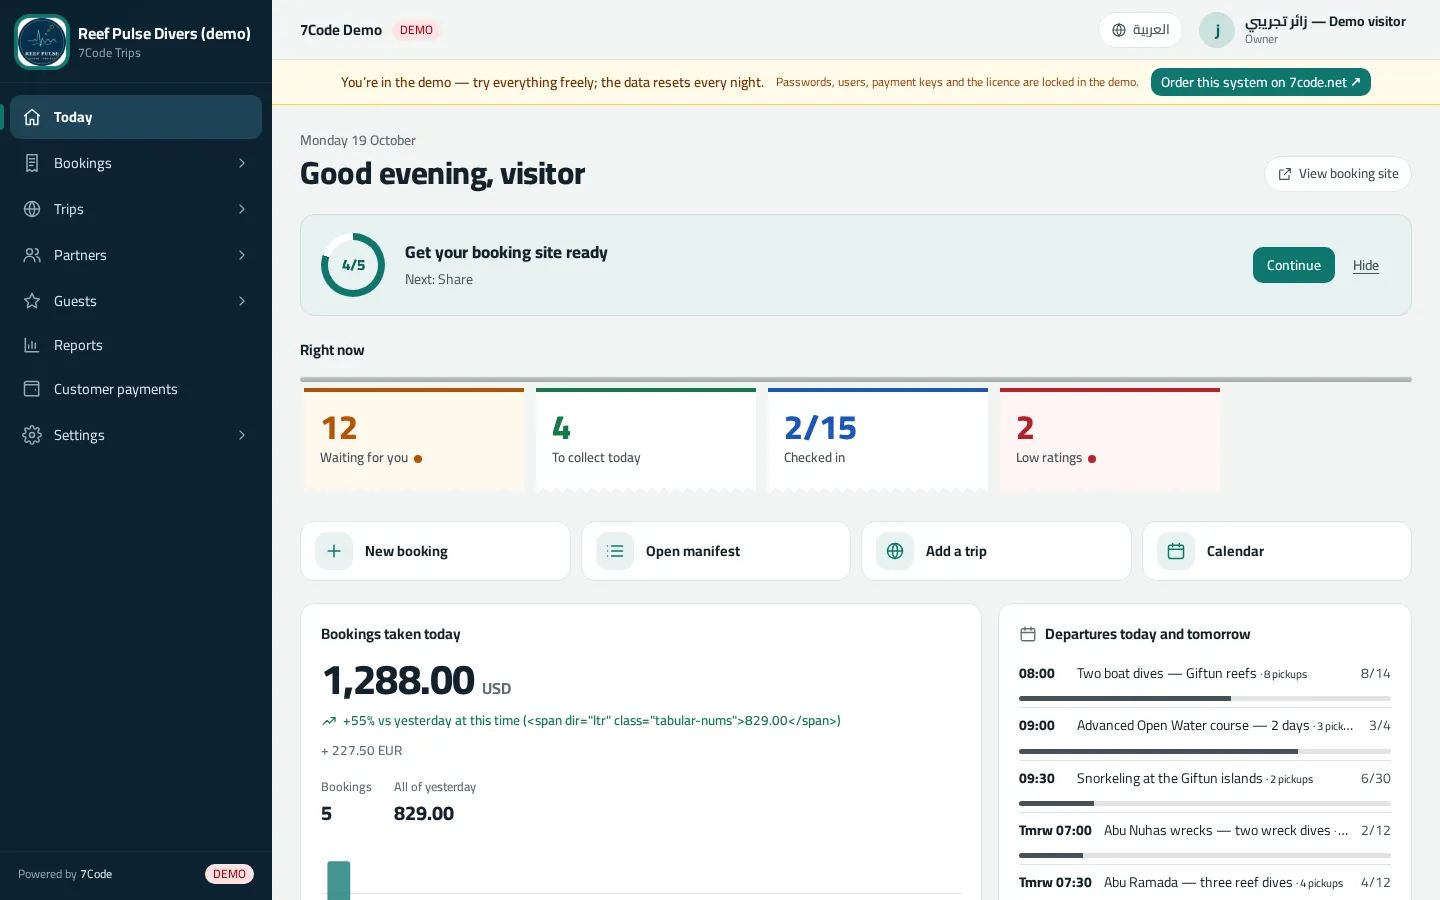This screenshot has width=1440, height=900.
Task: Click the calendar icon on Calendar card
Action: tap(1176, 551)
